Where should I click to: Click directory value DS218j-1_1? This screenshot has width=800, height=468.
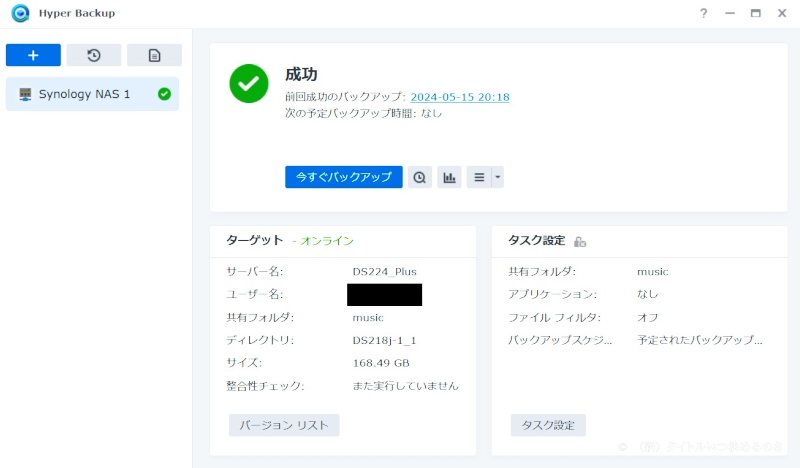pos(384,340)
